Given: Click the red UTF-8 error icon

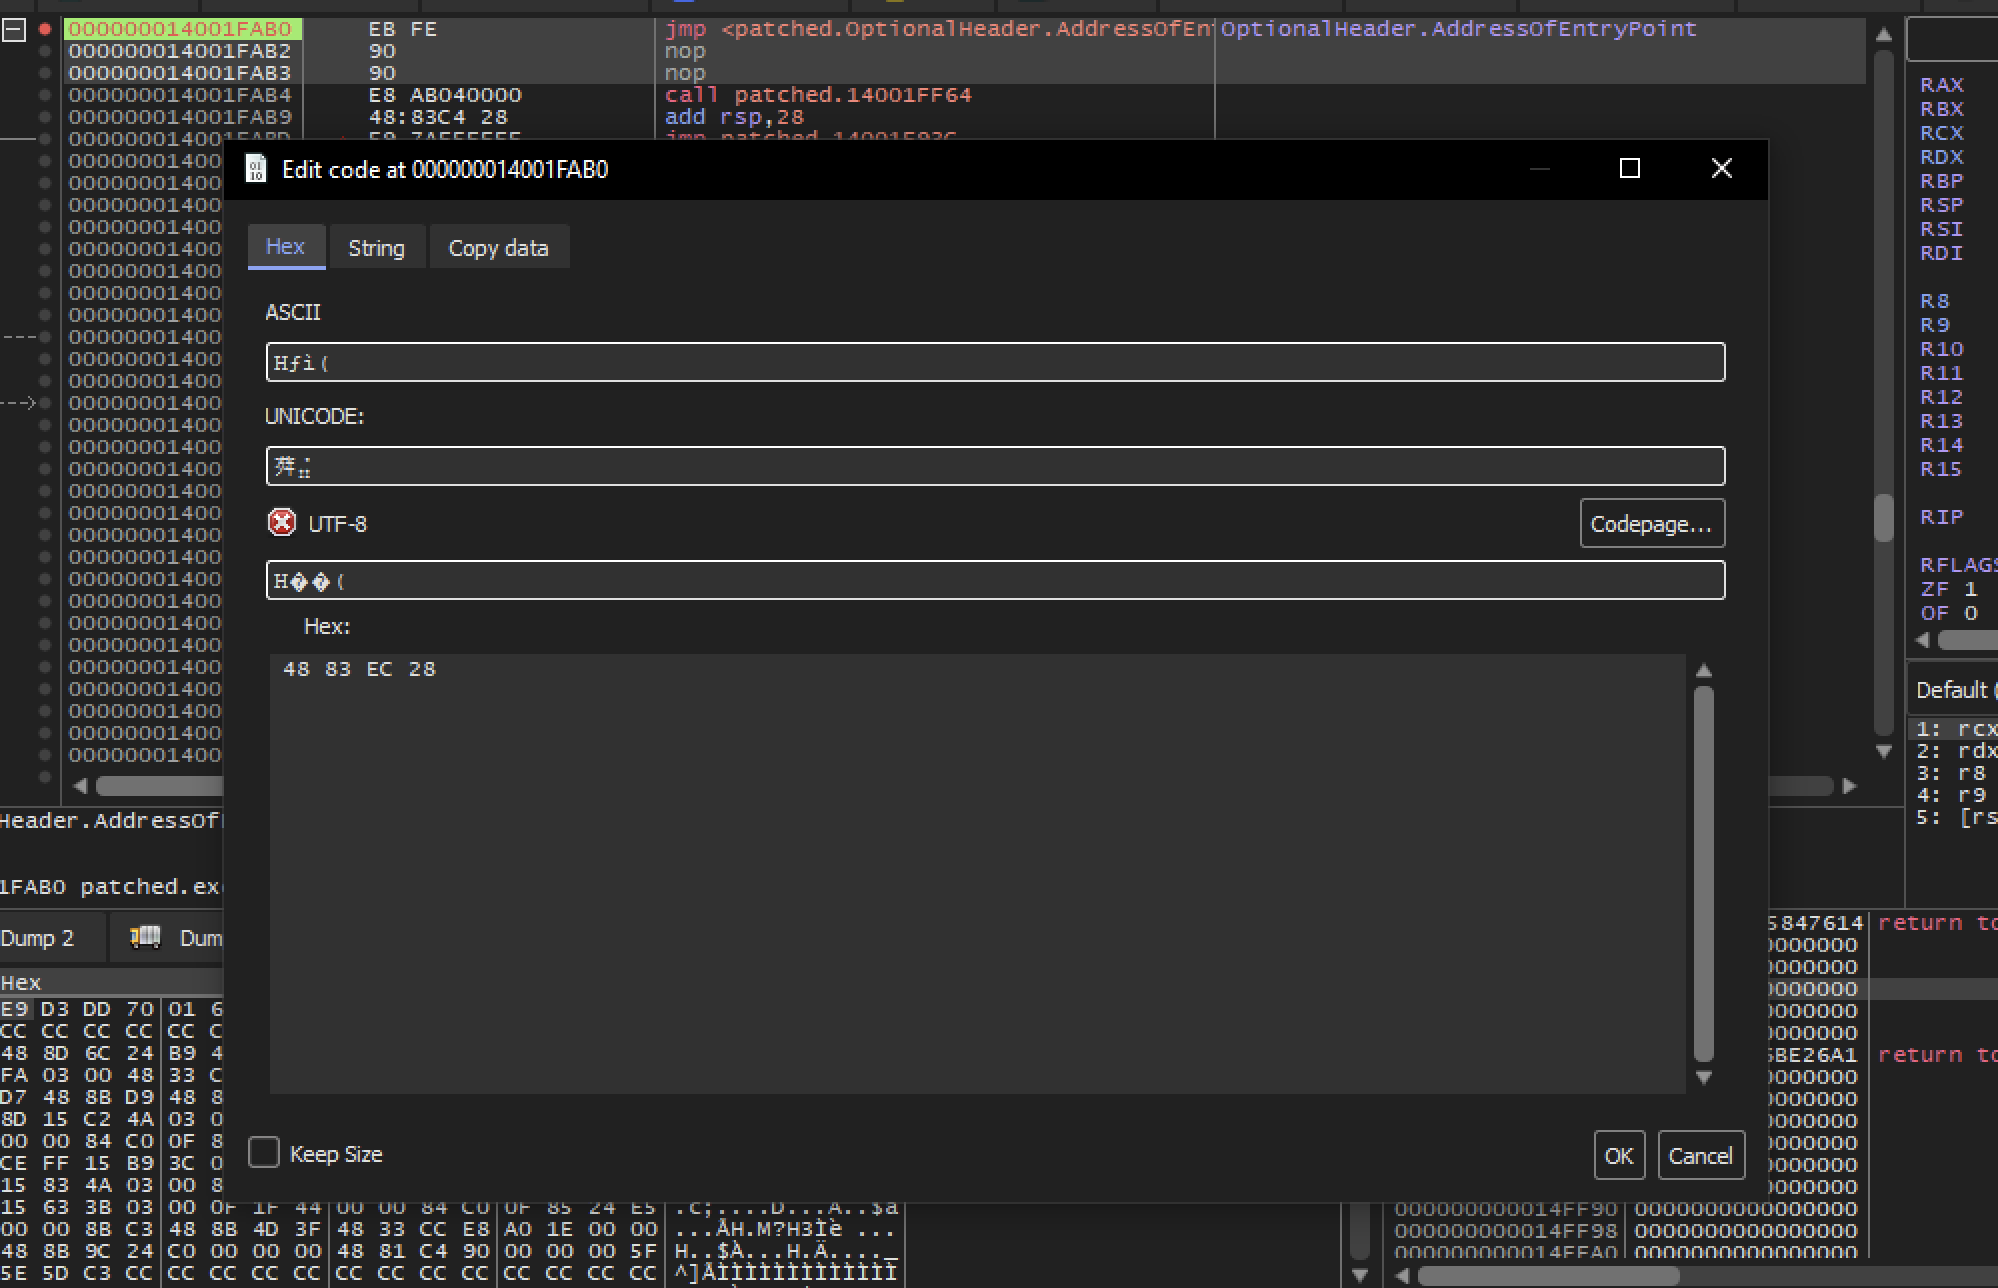Looking at the screenshot, I should tap(282, 523).
